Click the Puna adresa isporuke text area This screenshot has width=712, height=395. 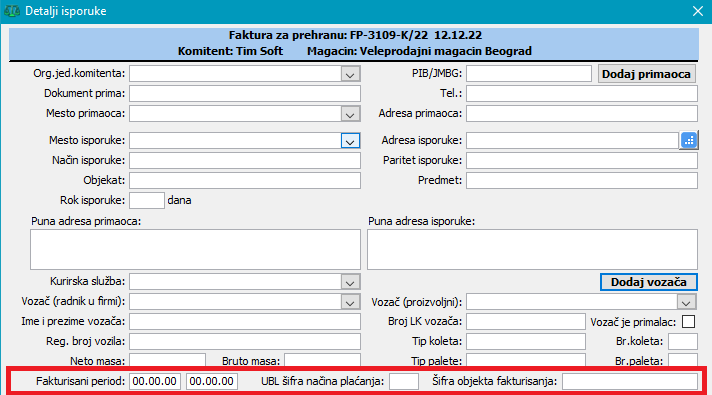[x=532, y=249]
